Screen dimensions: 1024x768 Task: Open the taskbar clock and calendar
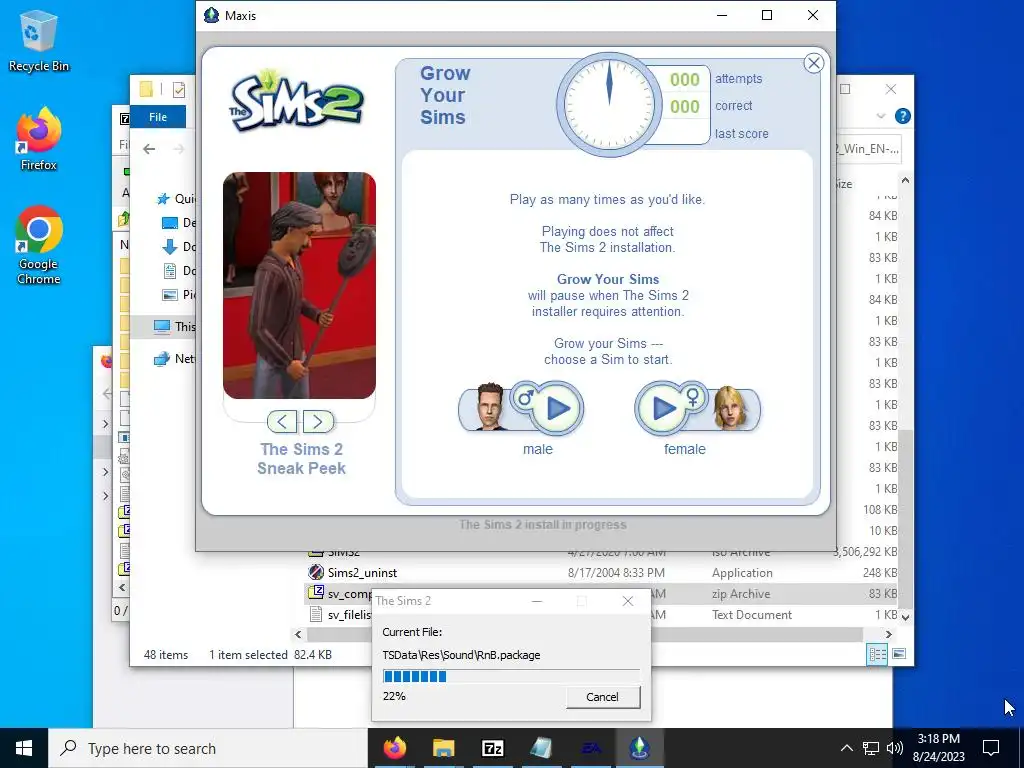(x=938, y=748)
